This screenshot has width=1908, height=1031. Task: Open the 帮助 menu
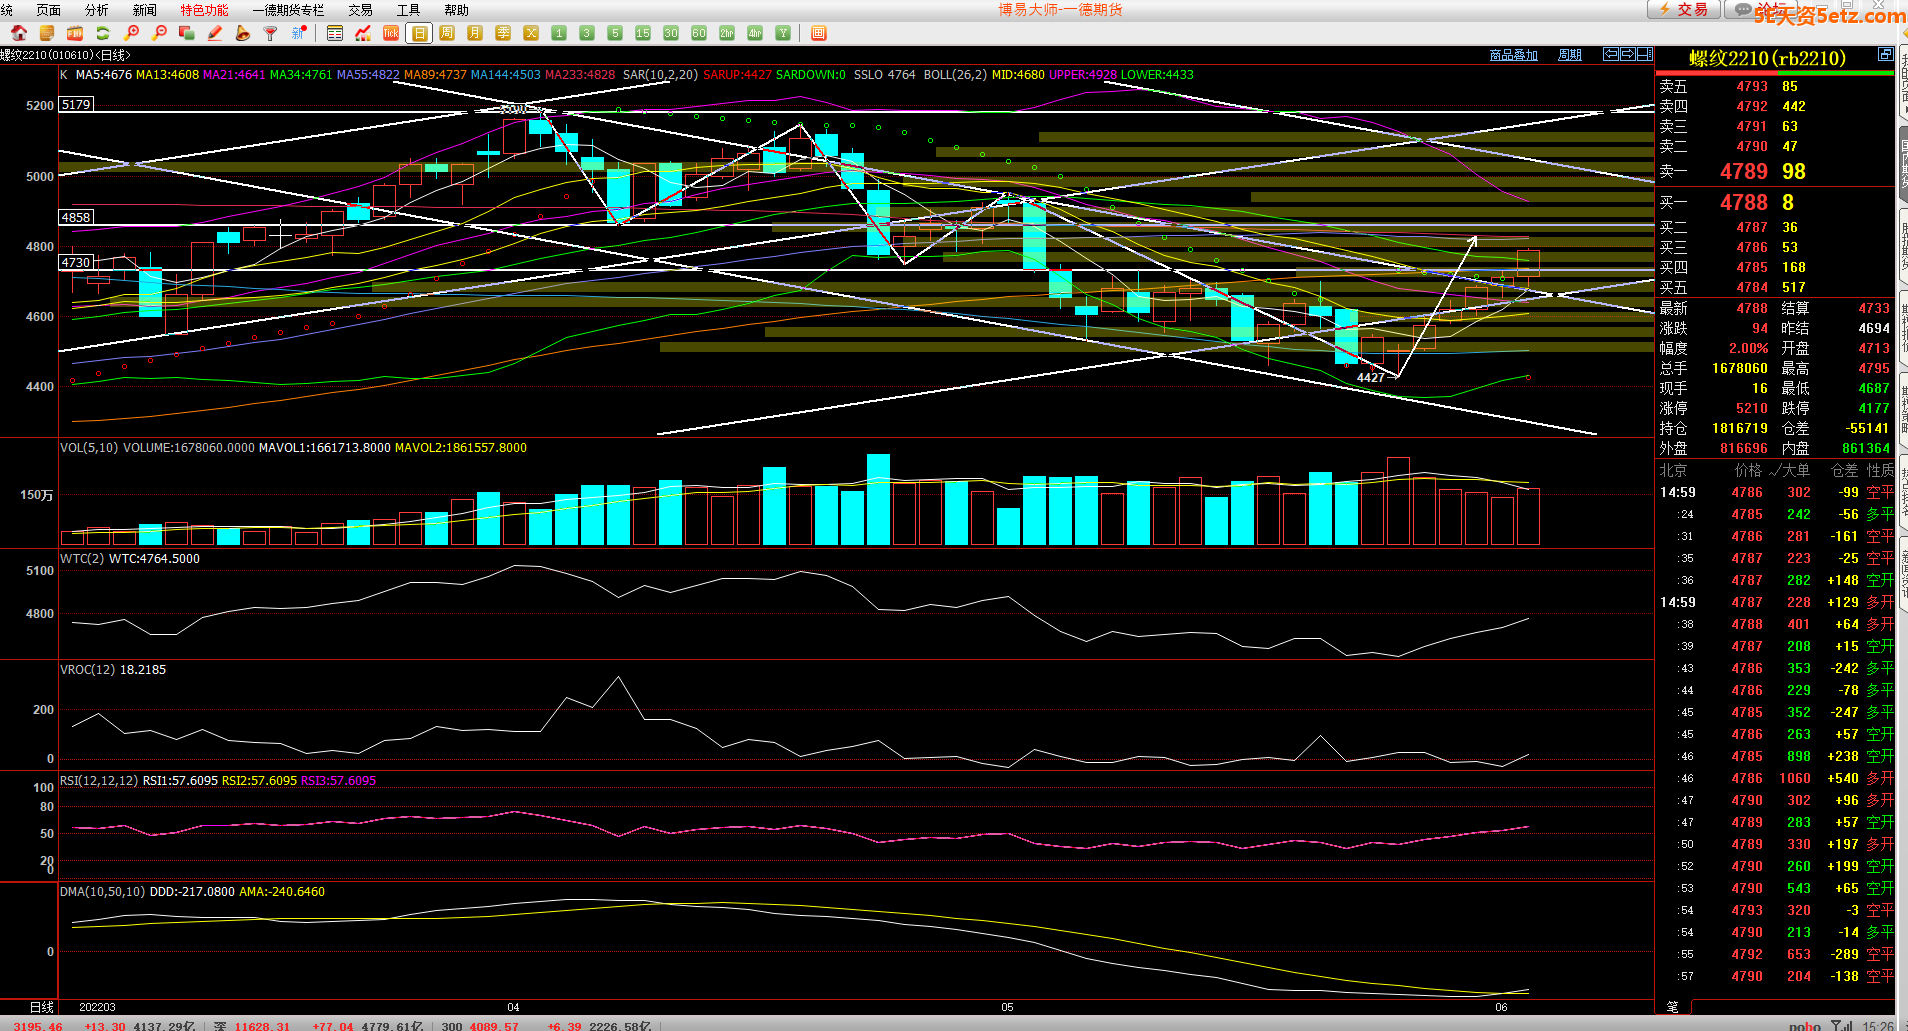[456, 10]
